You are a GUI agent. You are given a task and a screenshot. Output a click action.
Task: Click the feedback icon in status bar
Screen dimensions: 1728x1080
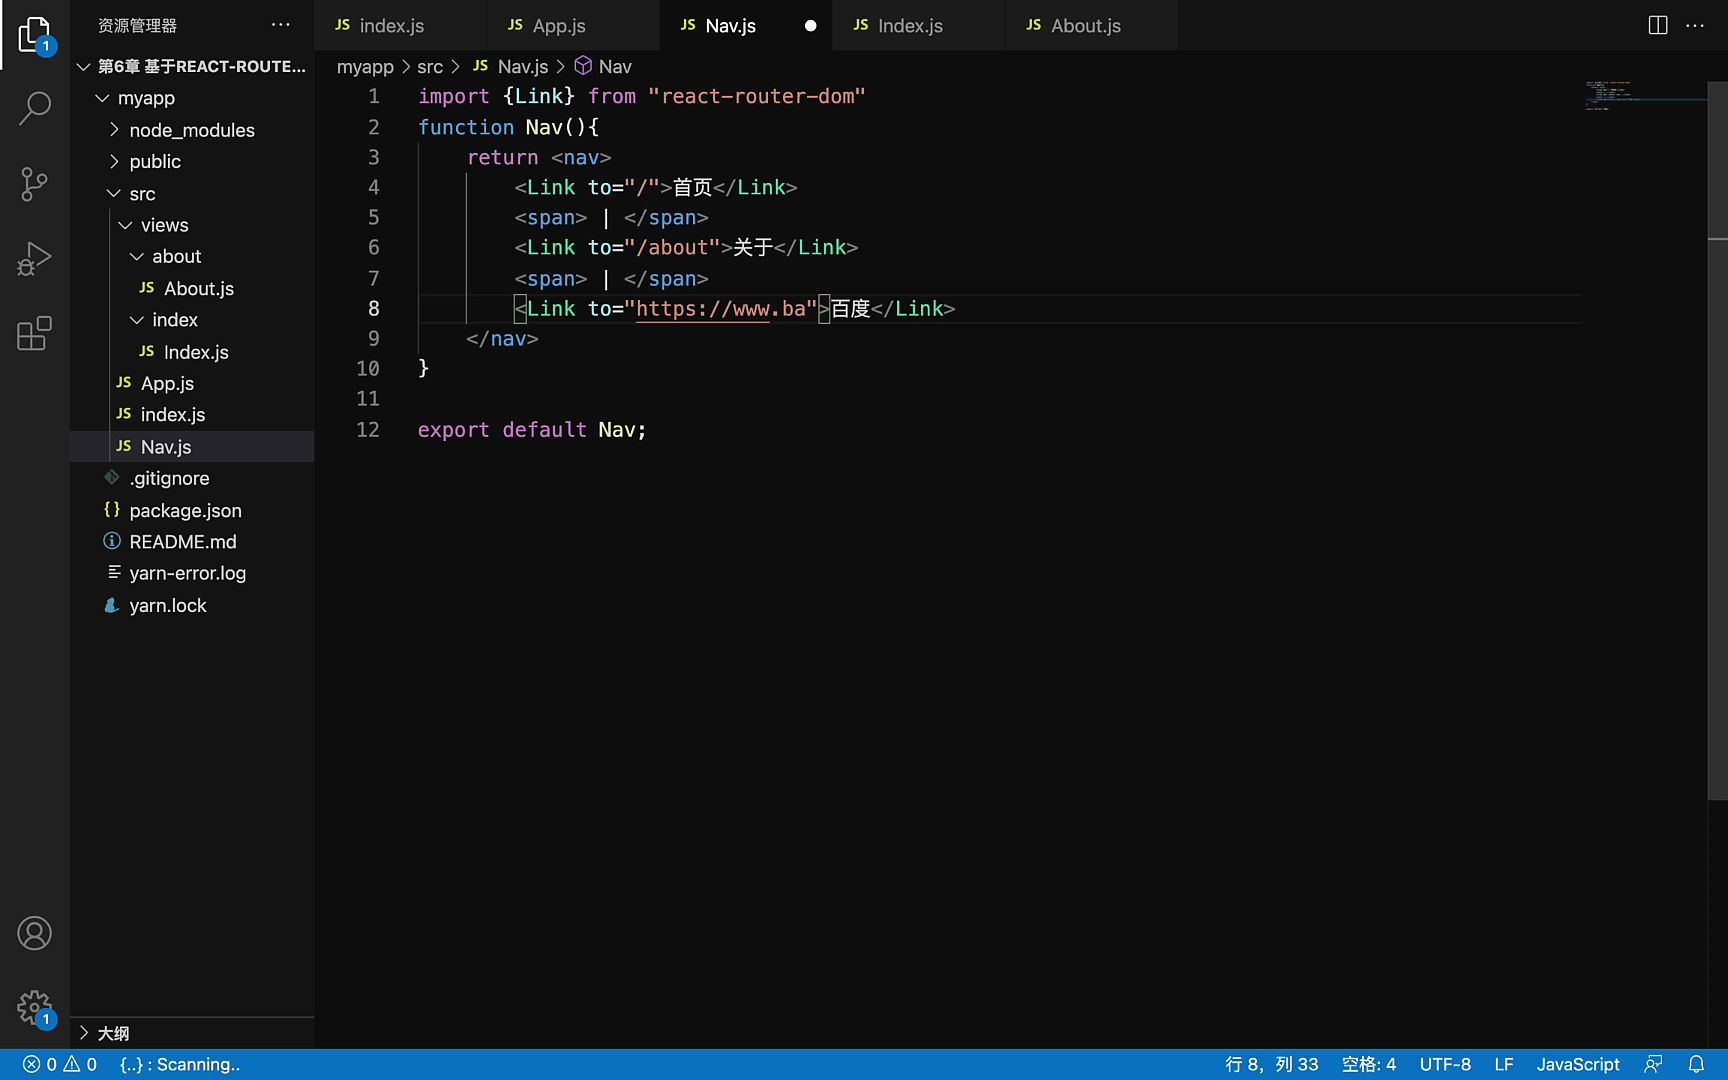pyautogui.click(x=1653, y=1064)
